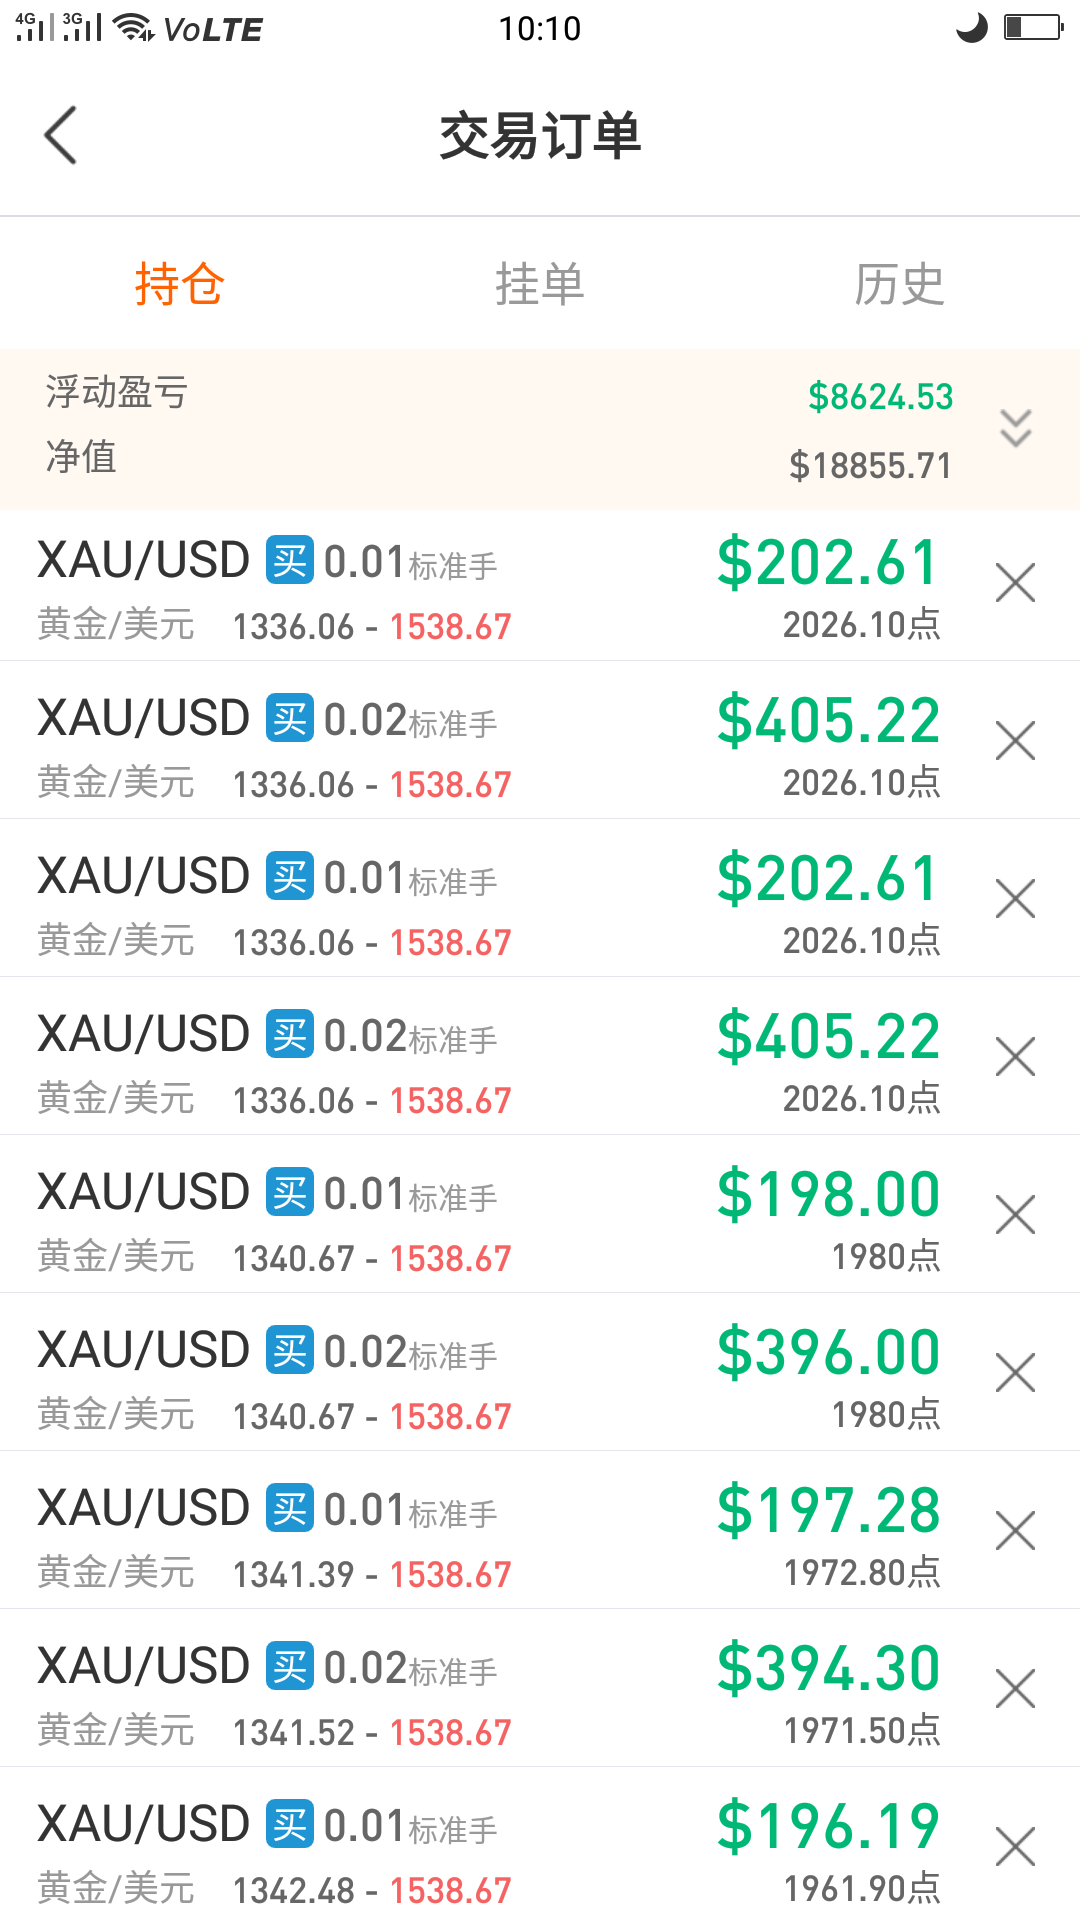The width and height of the screenshot is (1080, 1920).
Task: Tap the floating profit $8624.53 value
Action: (x=880, y=397)
